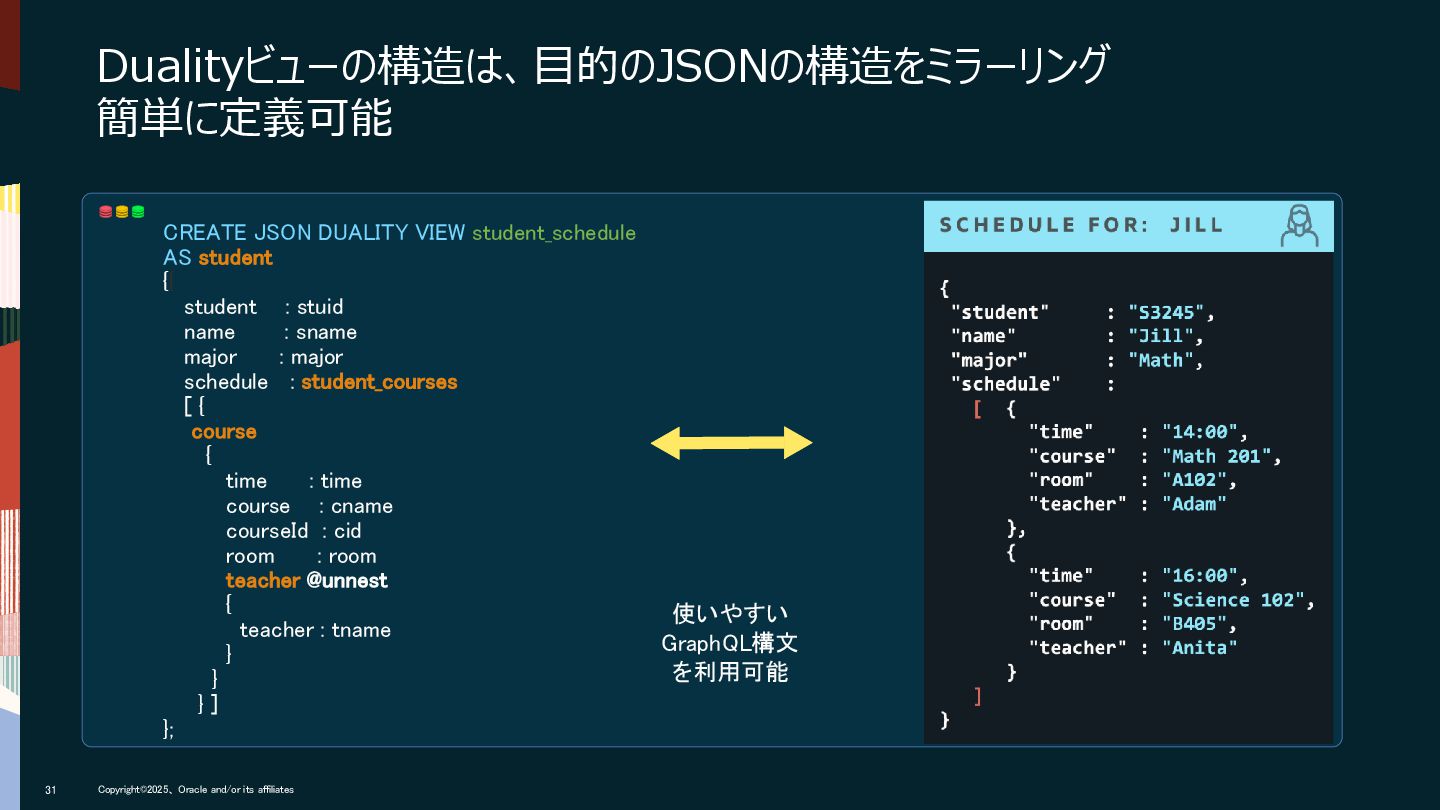1440x810 pixels.
Task: Select the JSON time value "14:00"
Action: pyautogui.click(x=1201, y=432)
